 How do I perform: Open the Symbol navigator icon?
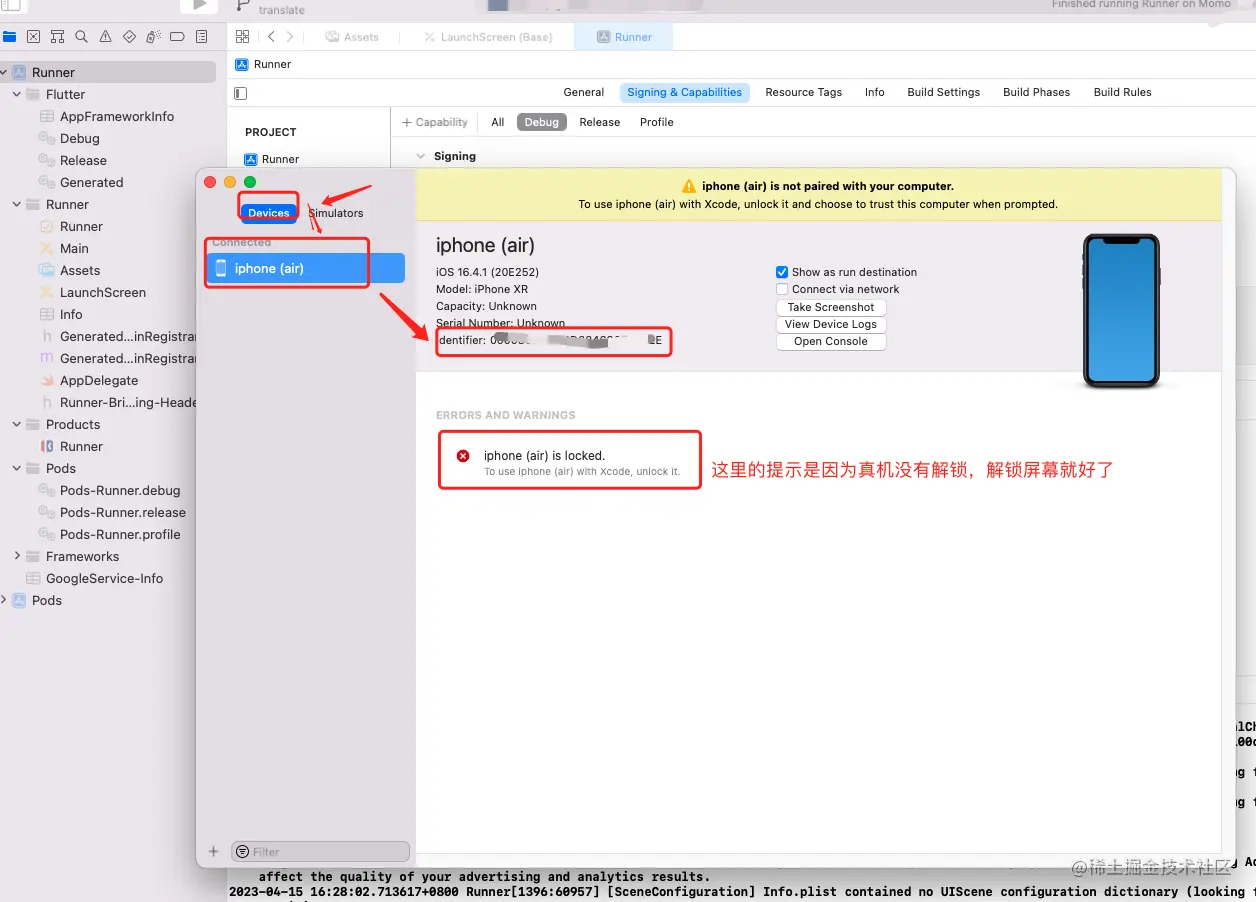(57, 37)
